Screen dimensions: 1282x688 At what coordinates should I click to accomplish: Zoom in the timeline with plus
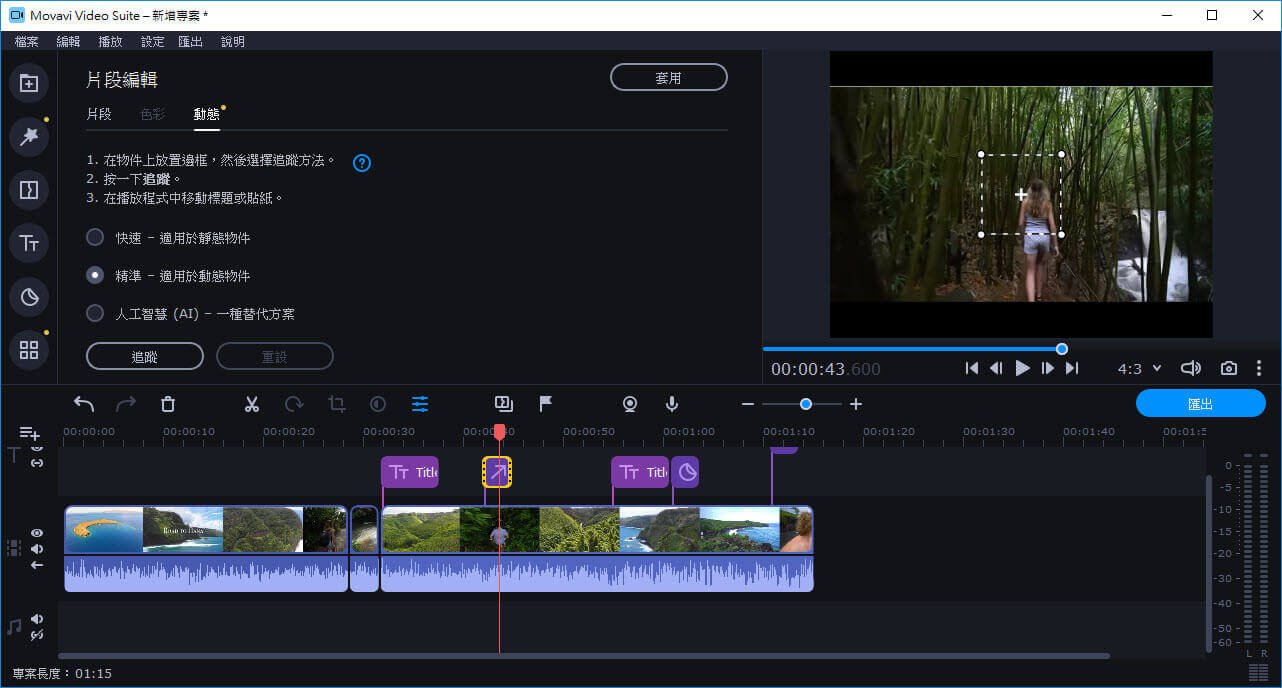pyautogui.click(x=856, y=404)
